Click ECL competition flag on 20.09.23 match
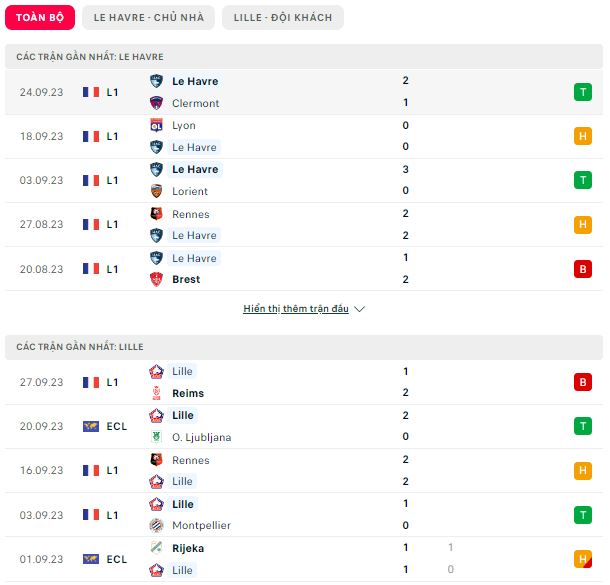This screenshot has width=610, height=585. coord(91,426)
